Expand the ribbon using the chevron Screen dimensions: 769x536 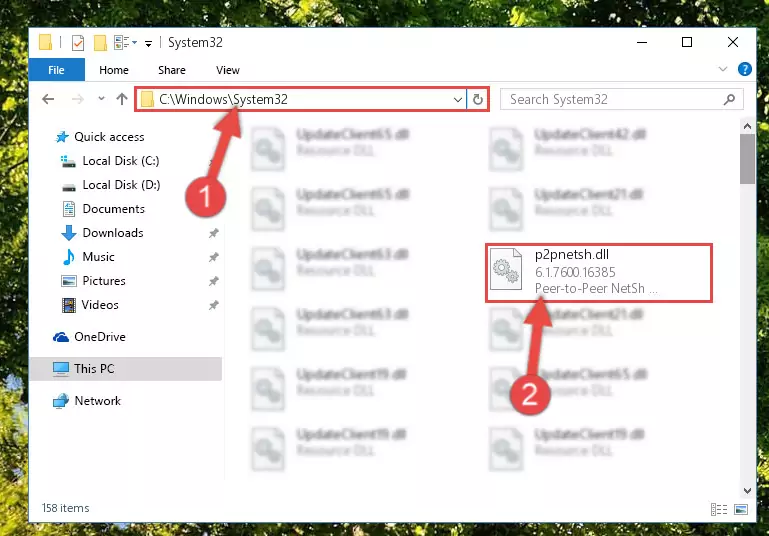click(722, 69)
